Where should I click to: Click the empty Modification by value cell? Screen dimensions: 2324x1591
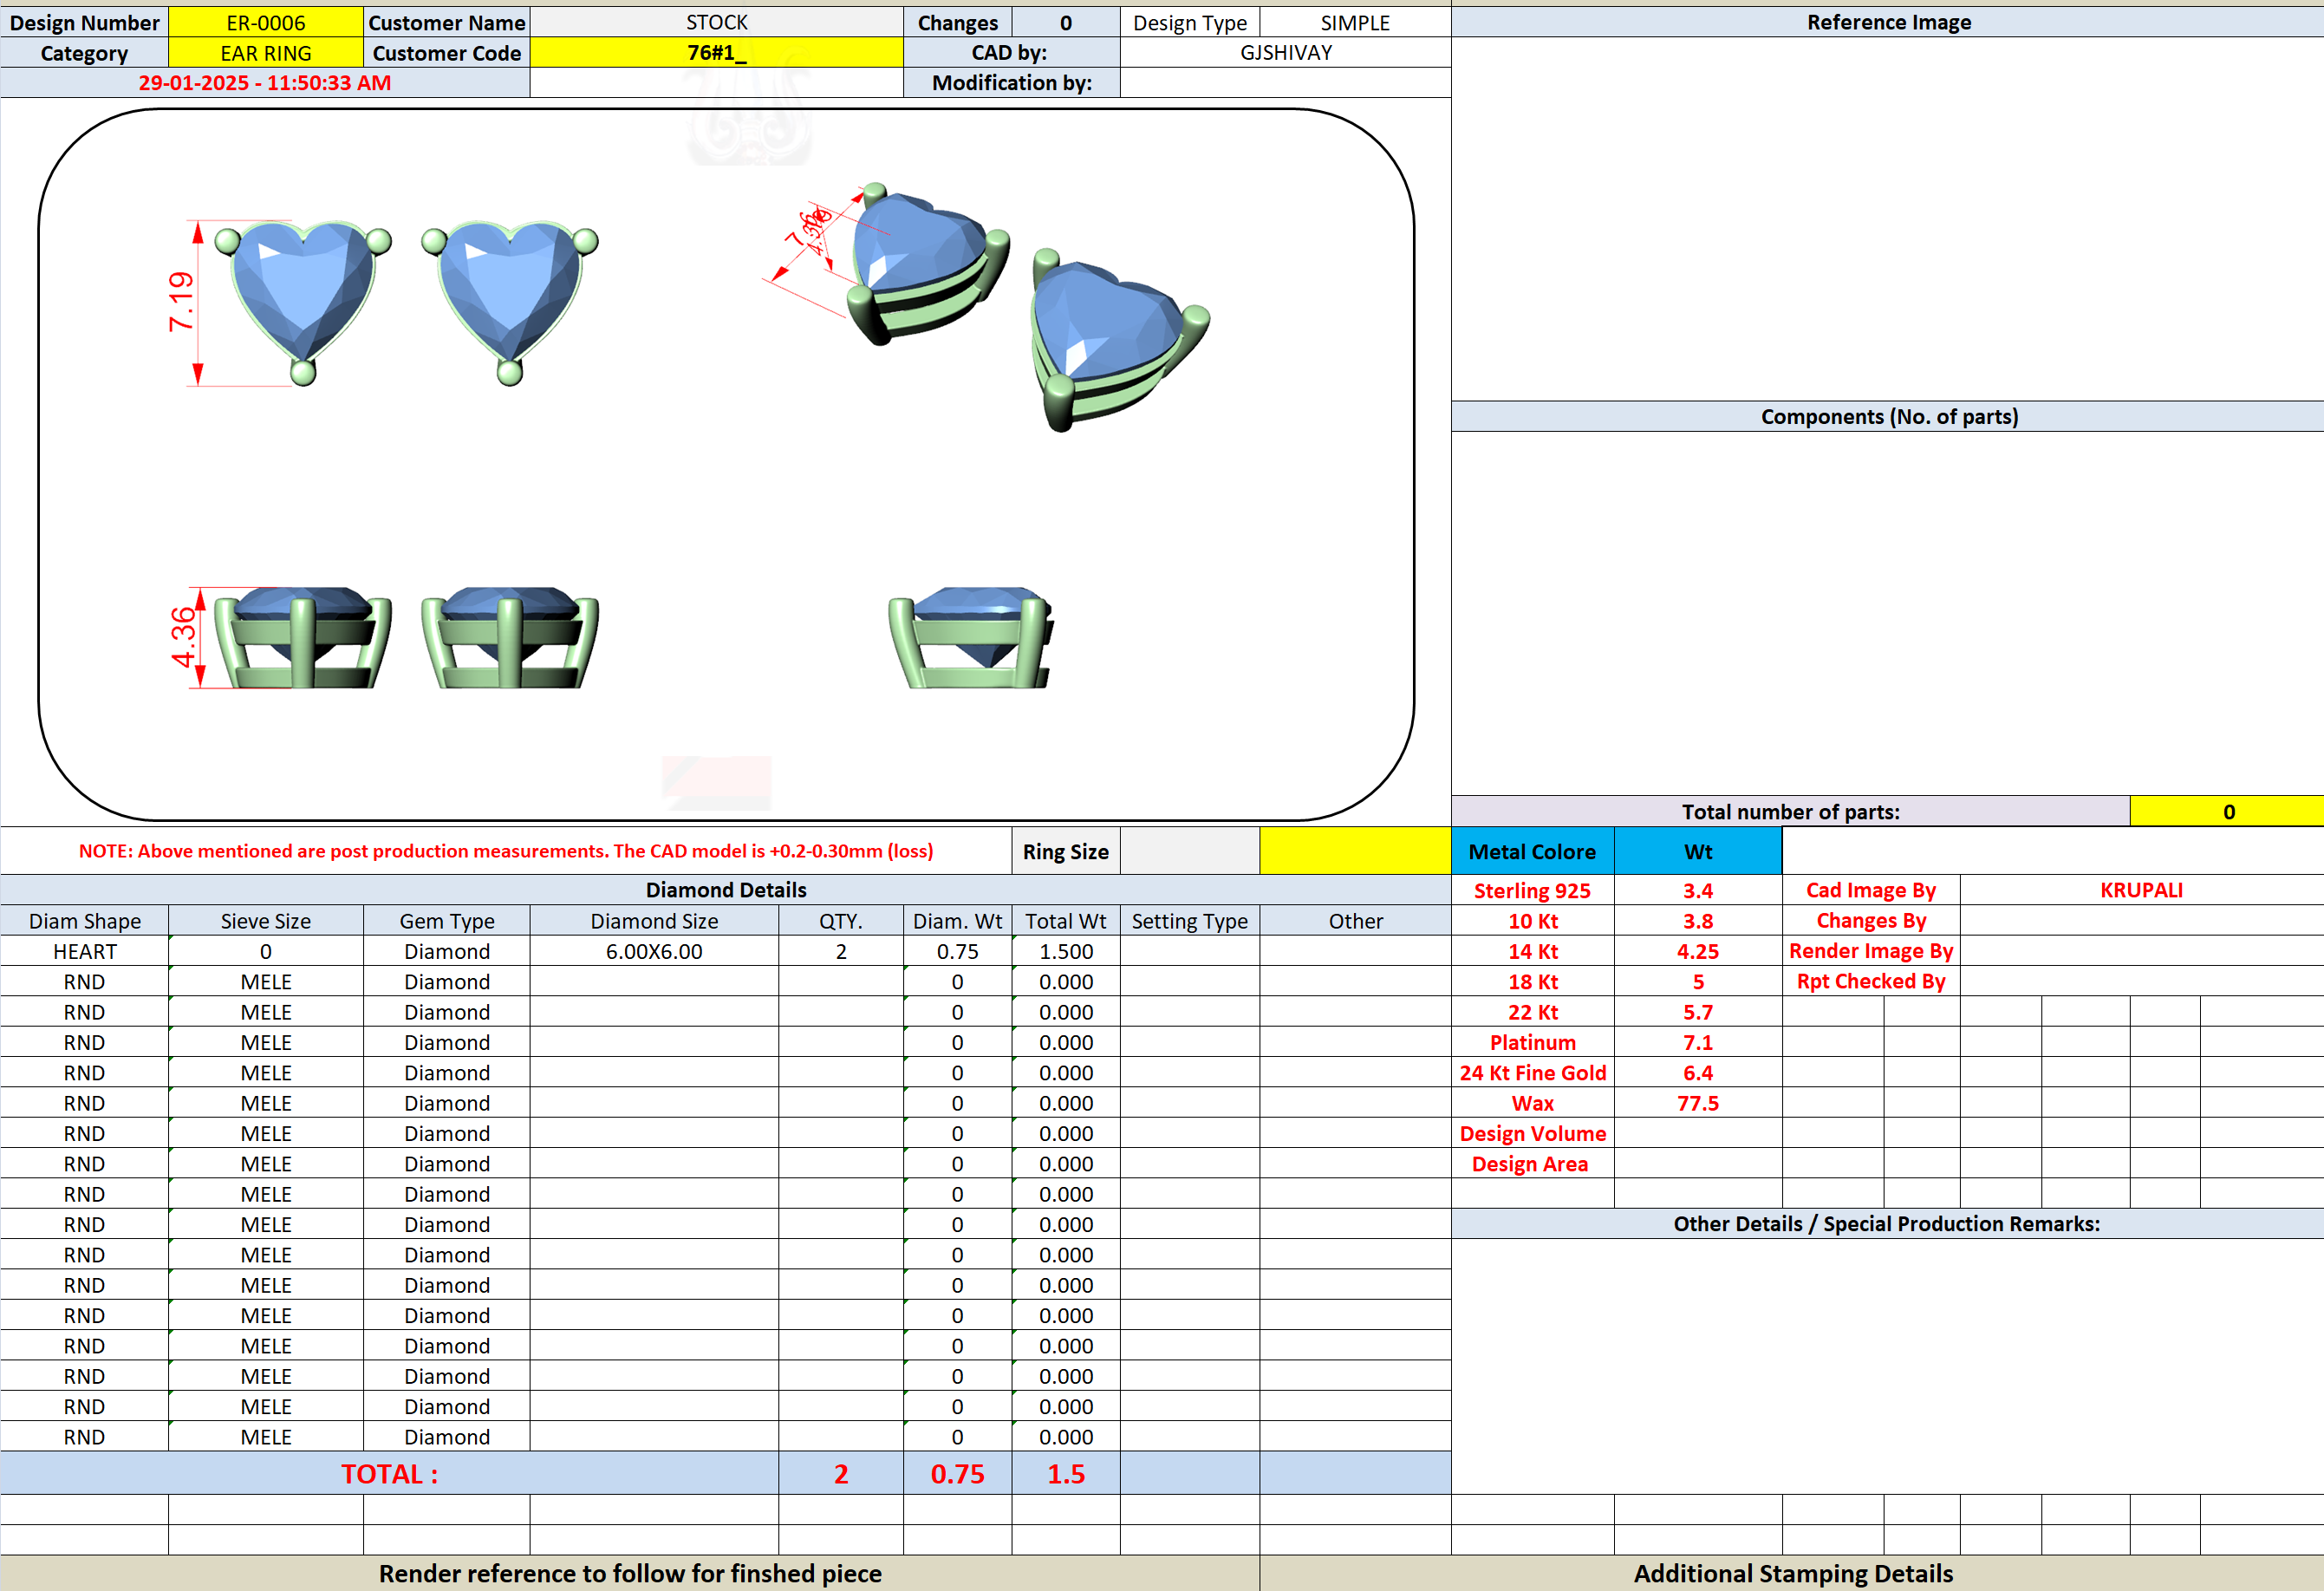[1286, 83]
